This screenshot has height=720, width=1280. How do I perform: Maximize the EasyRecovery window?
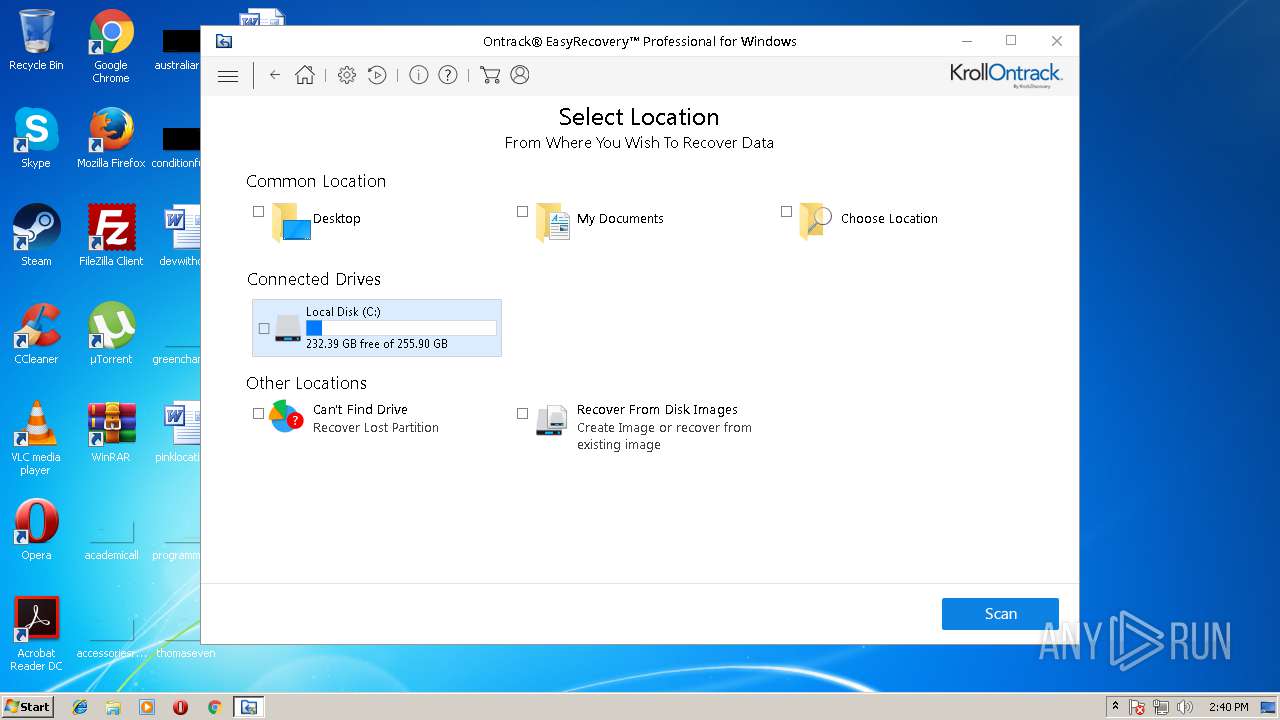(1011, 41)
